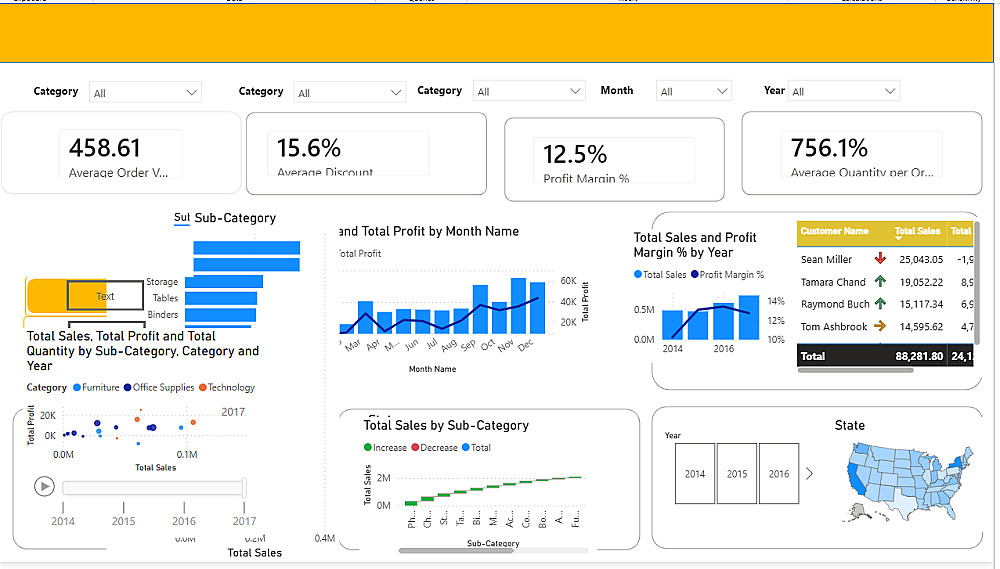Click the Text button shape
The height and width of the screenshot is (569, 1000).
(105, 296)
